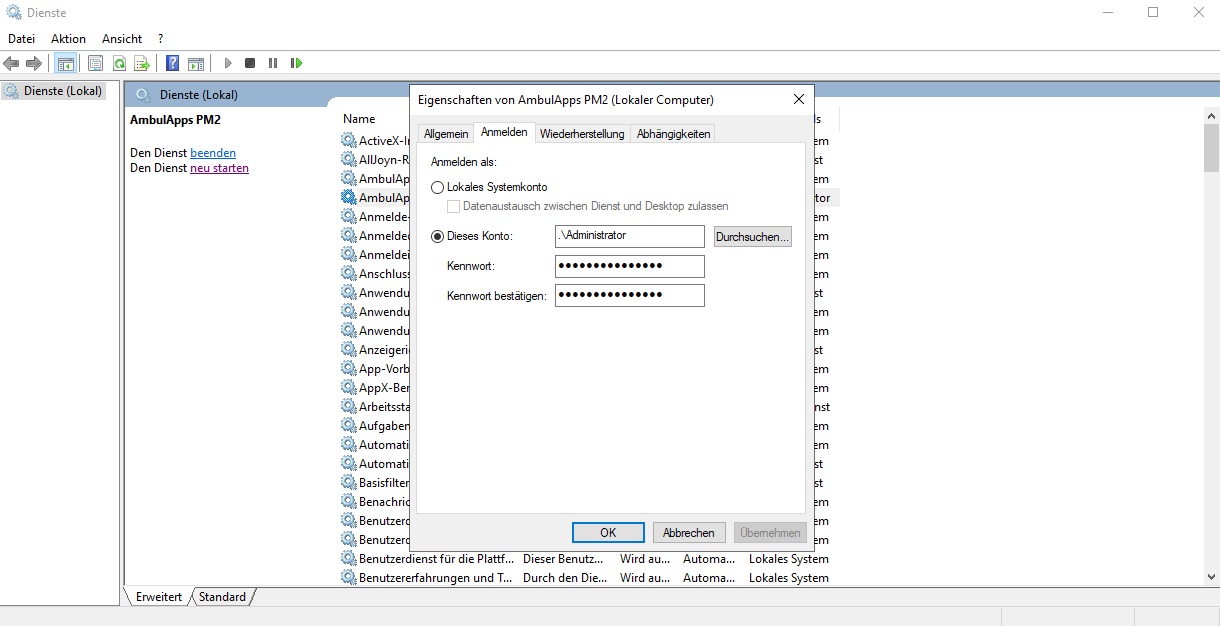
Task: Switch to the Erweitert view tab
Action: click(x=159, y=597)
